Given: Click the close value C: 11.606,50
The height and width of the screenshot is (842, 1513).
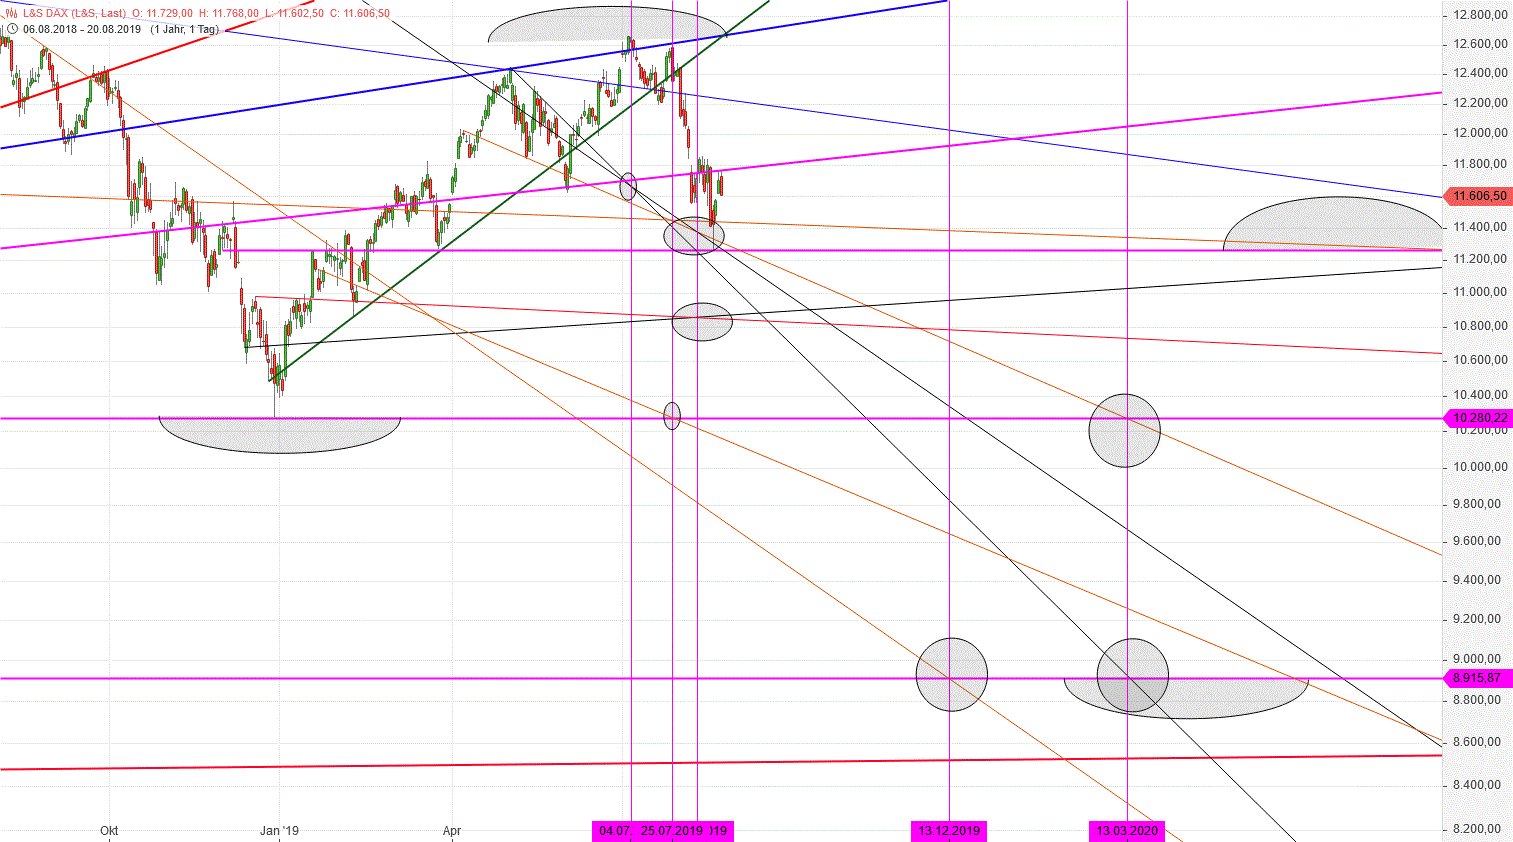Looking at the screenshot, I should [x=360, y=14].
